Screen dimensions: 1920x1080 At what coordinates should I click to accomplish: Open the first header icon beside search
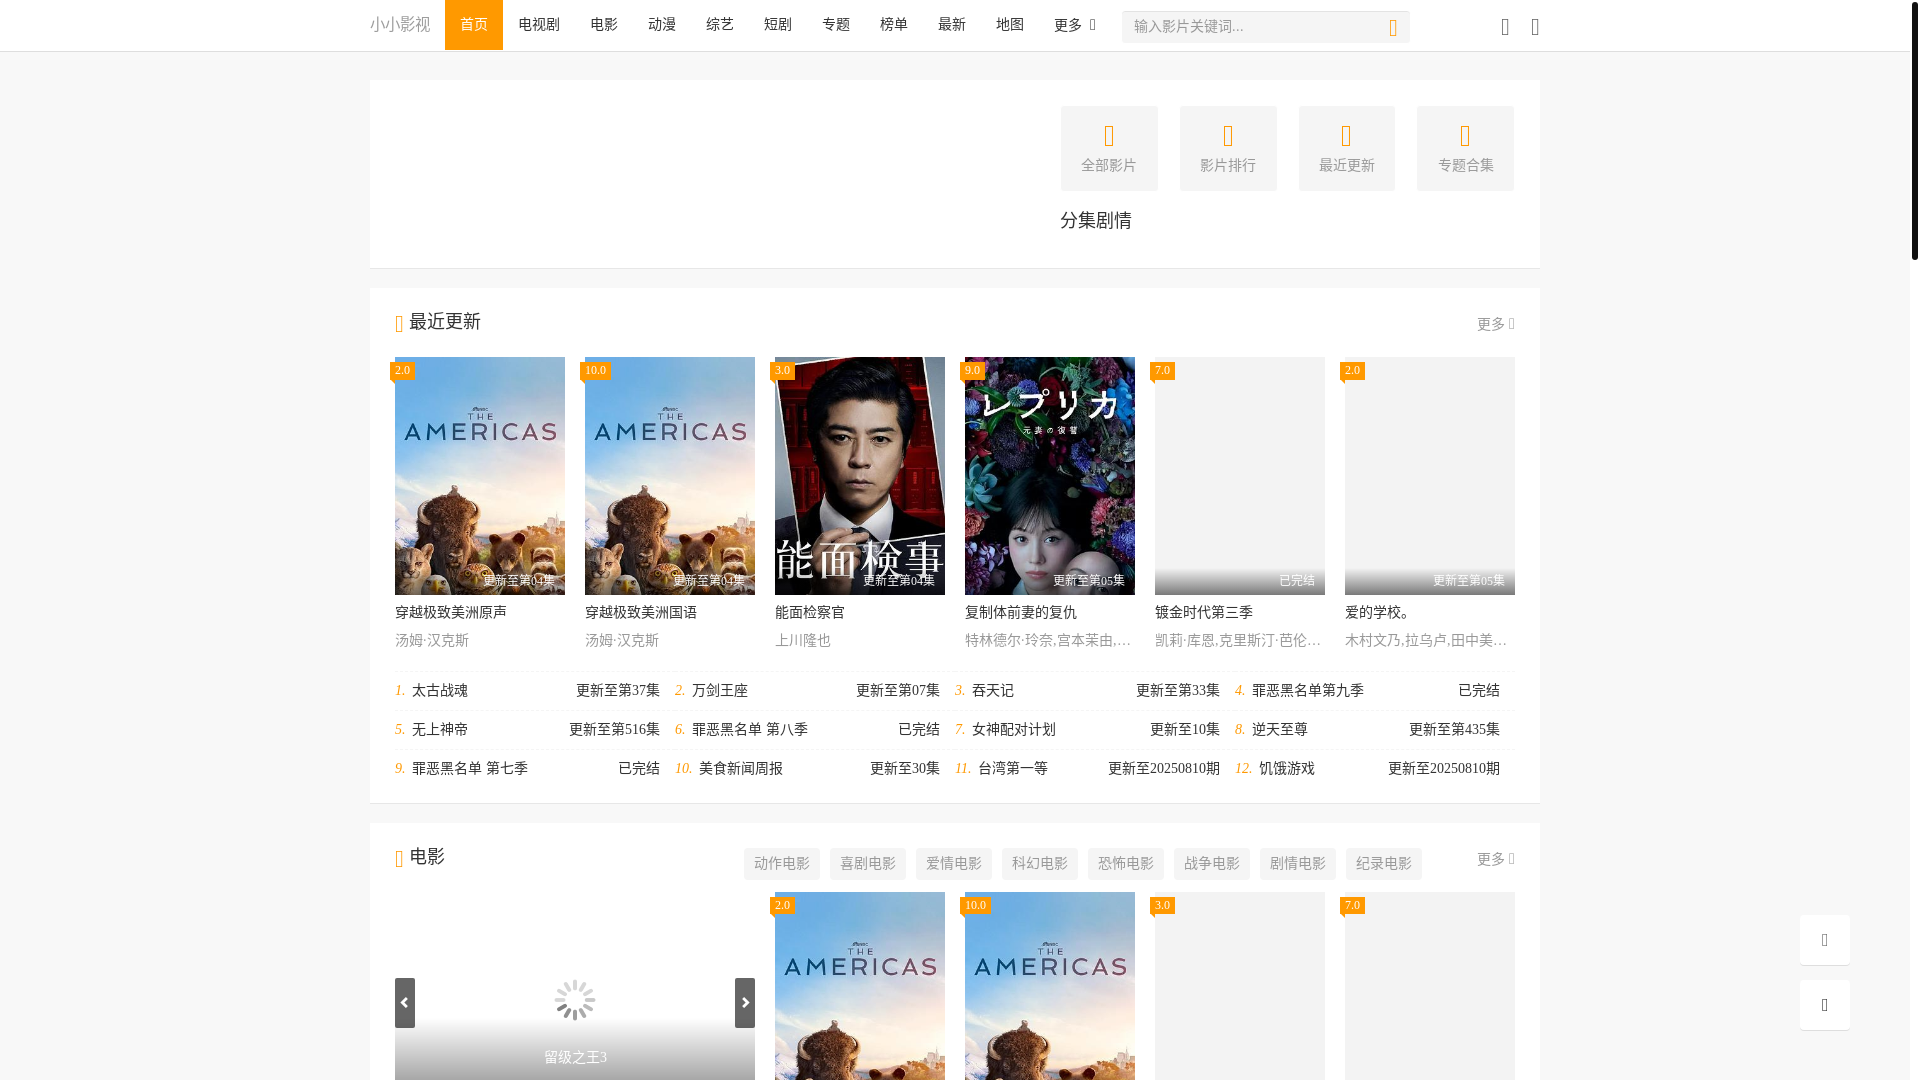click(1505, 27)
